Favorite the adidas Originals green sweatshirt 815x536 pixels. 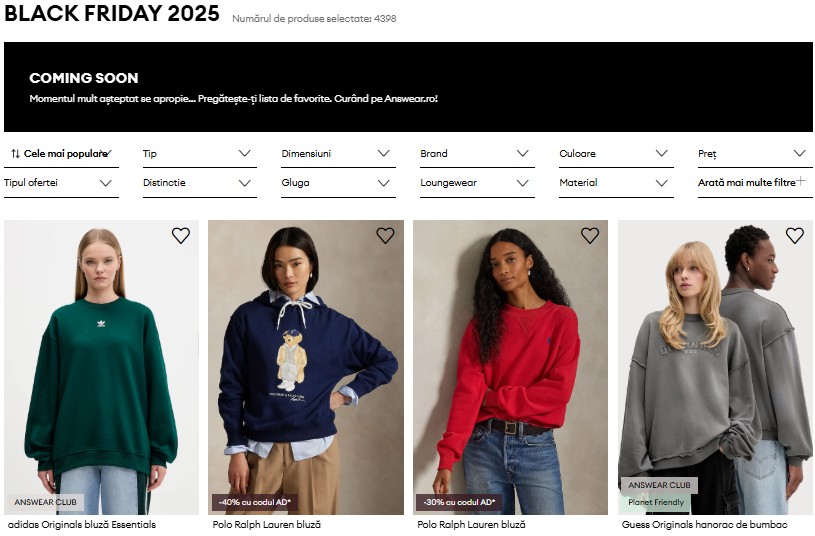tap(180, 236)
